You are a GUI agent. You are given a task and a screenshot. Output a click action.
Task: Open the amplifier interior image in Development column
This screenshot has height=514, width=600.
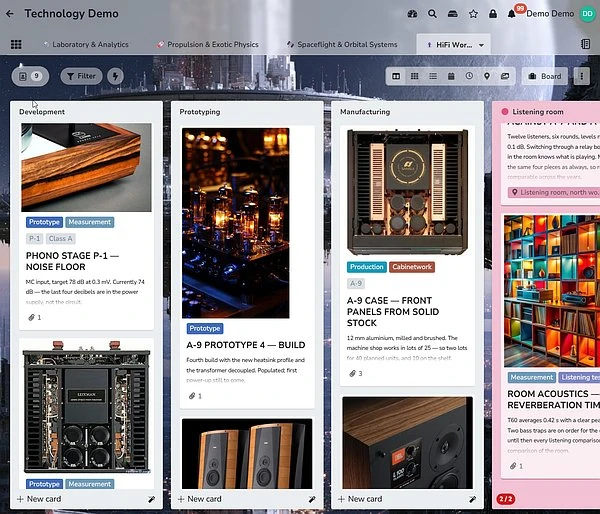coord(86,407)
